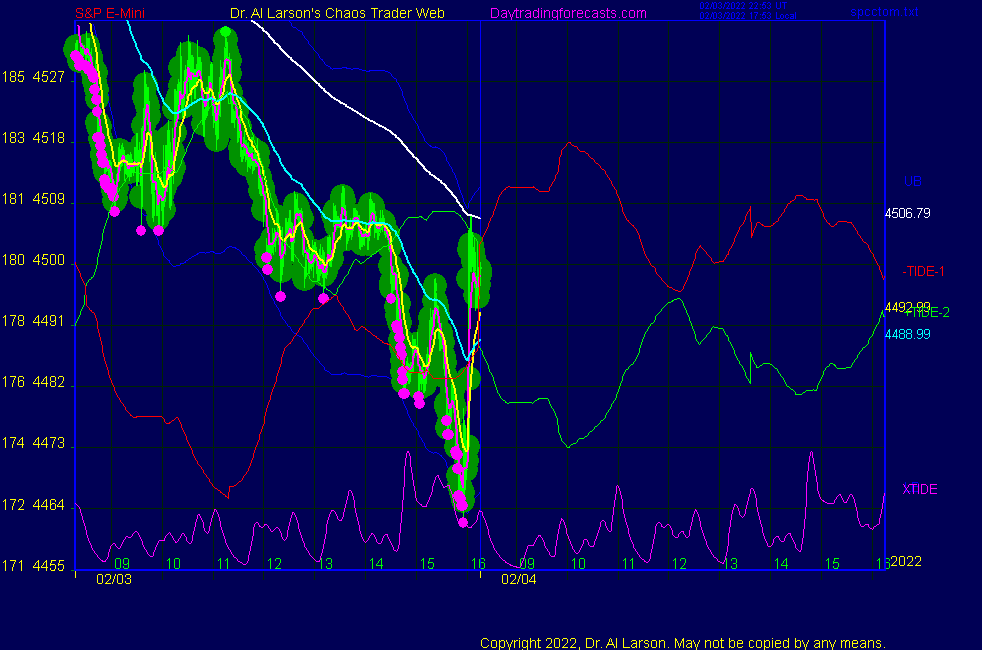Click the 2022 year label
The image size is (982, 650).
(906, 561)
